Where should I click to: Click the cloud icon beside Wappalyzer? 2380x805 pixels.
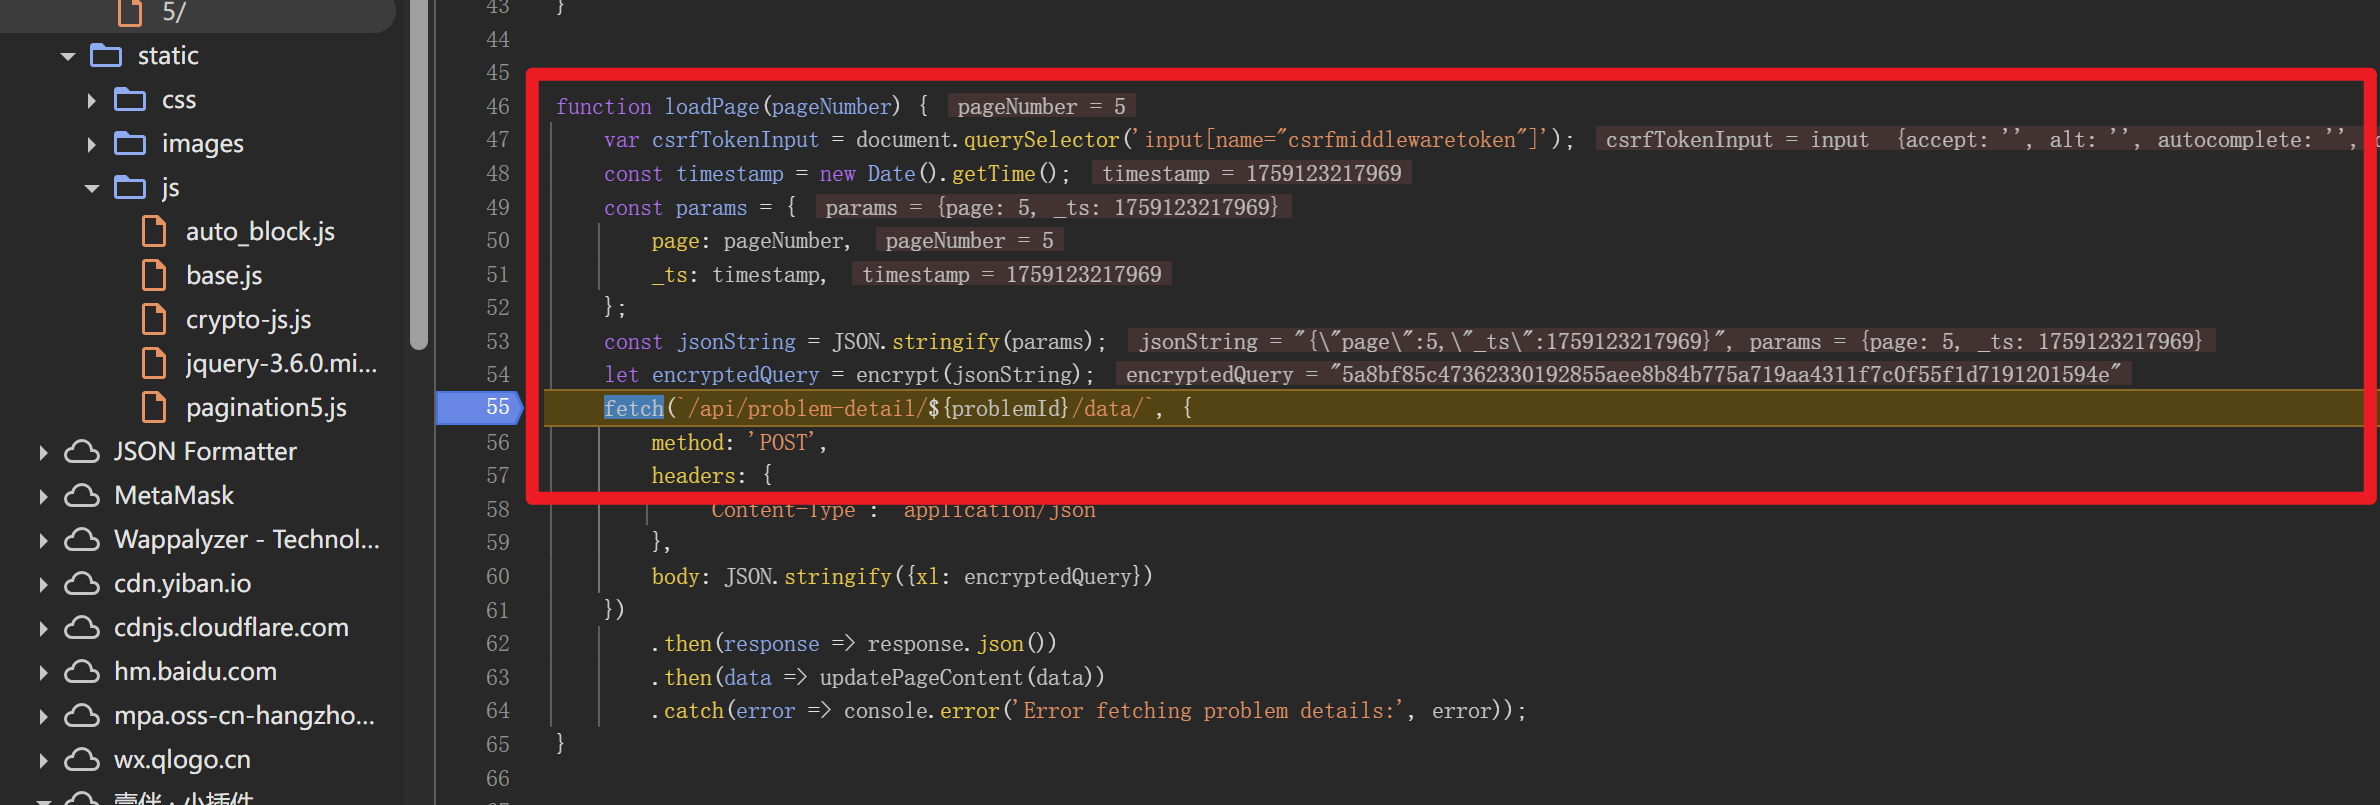[82, 540]
